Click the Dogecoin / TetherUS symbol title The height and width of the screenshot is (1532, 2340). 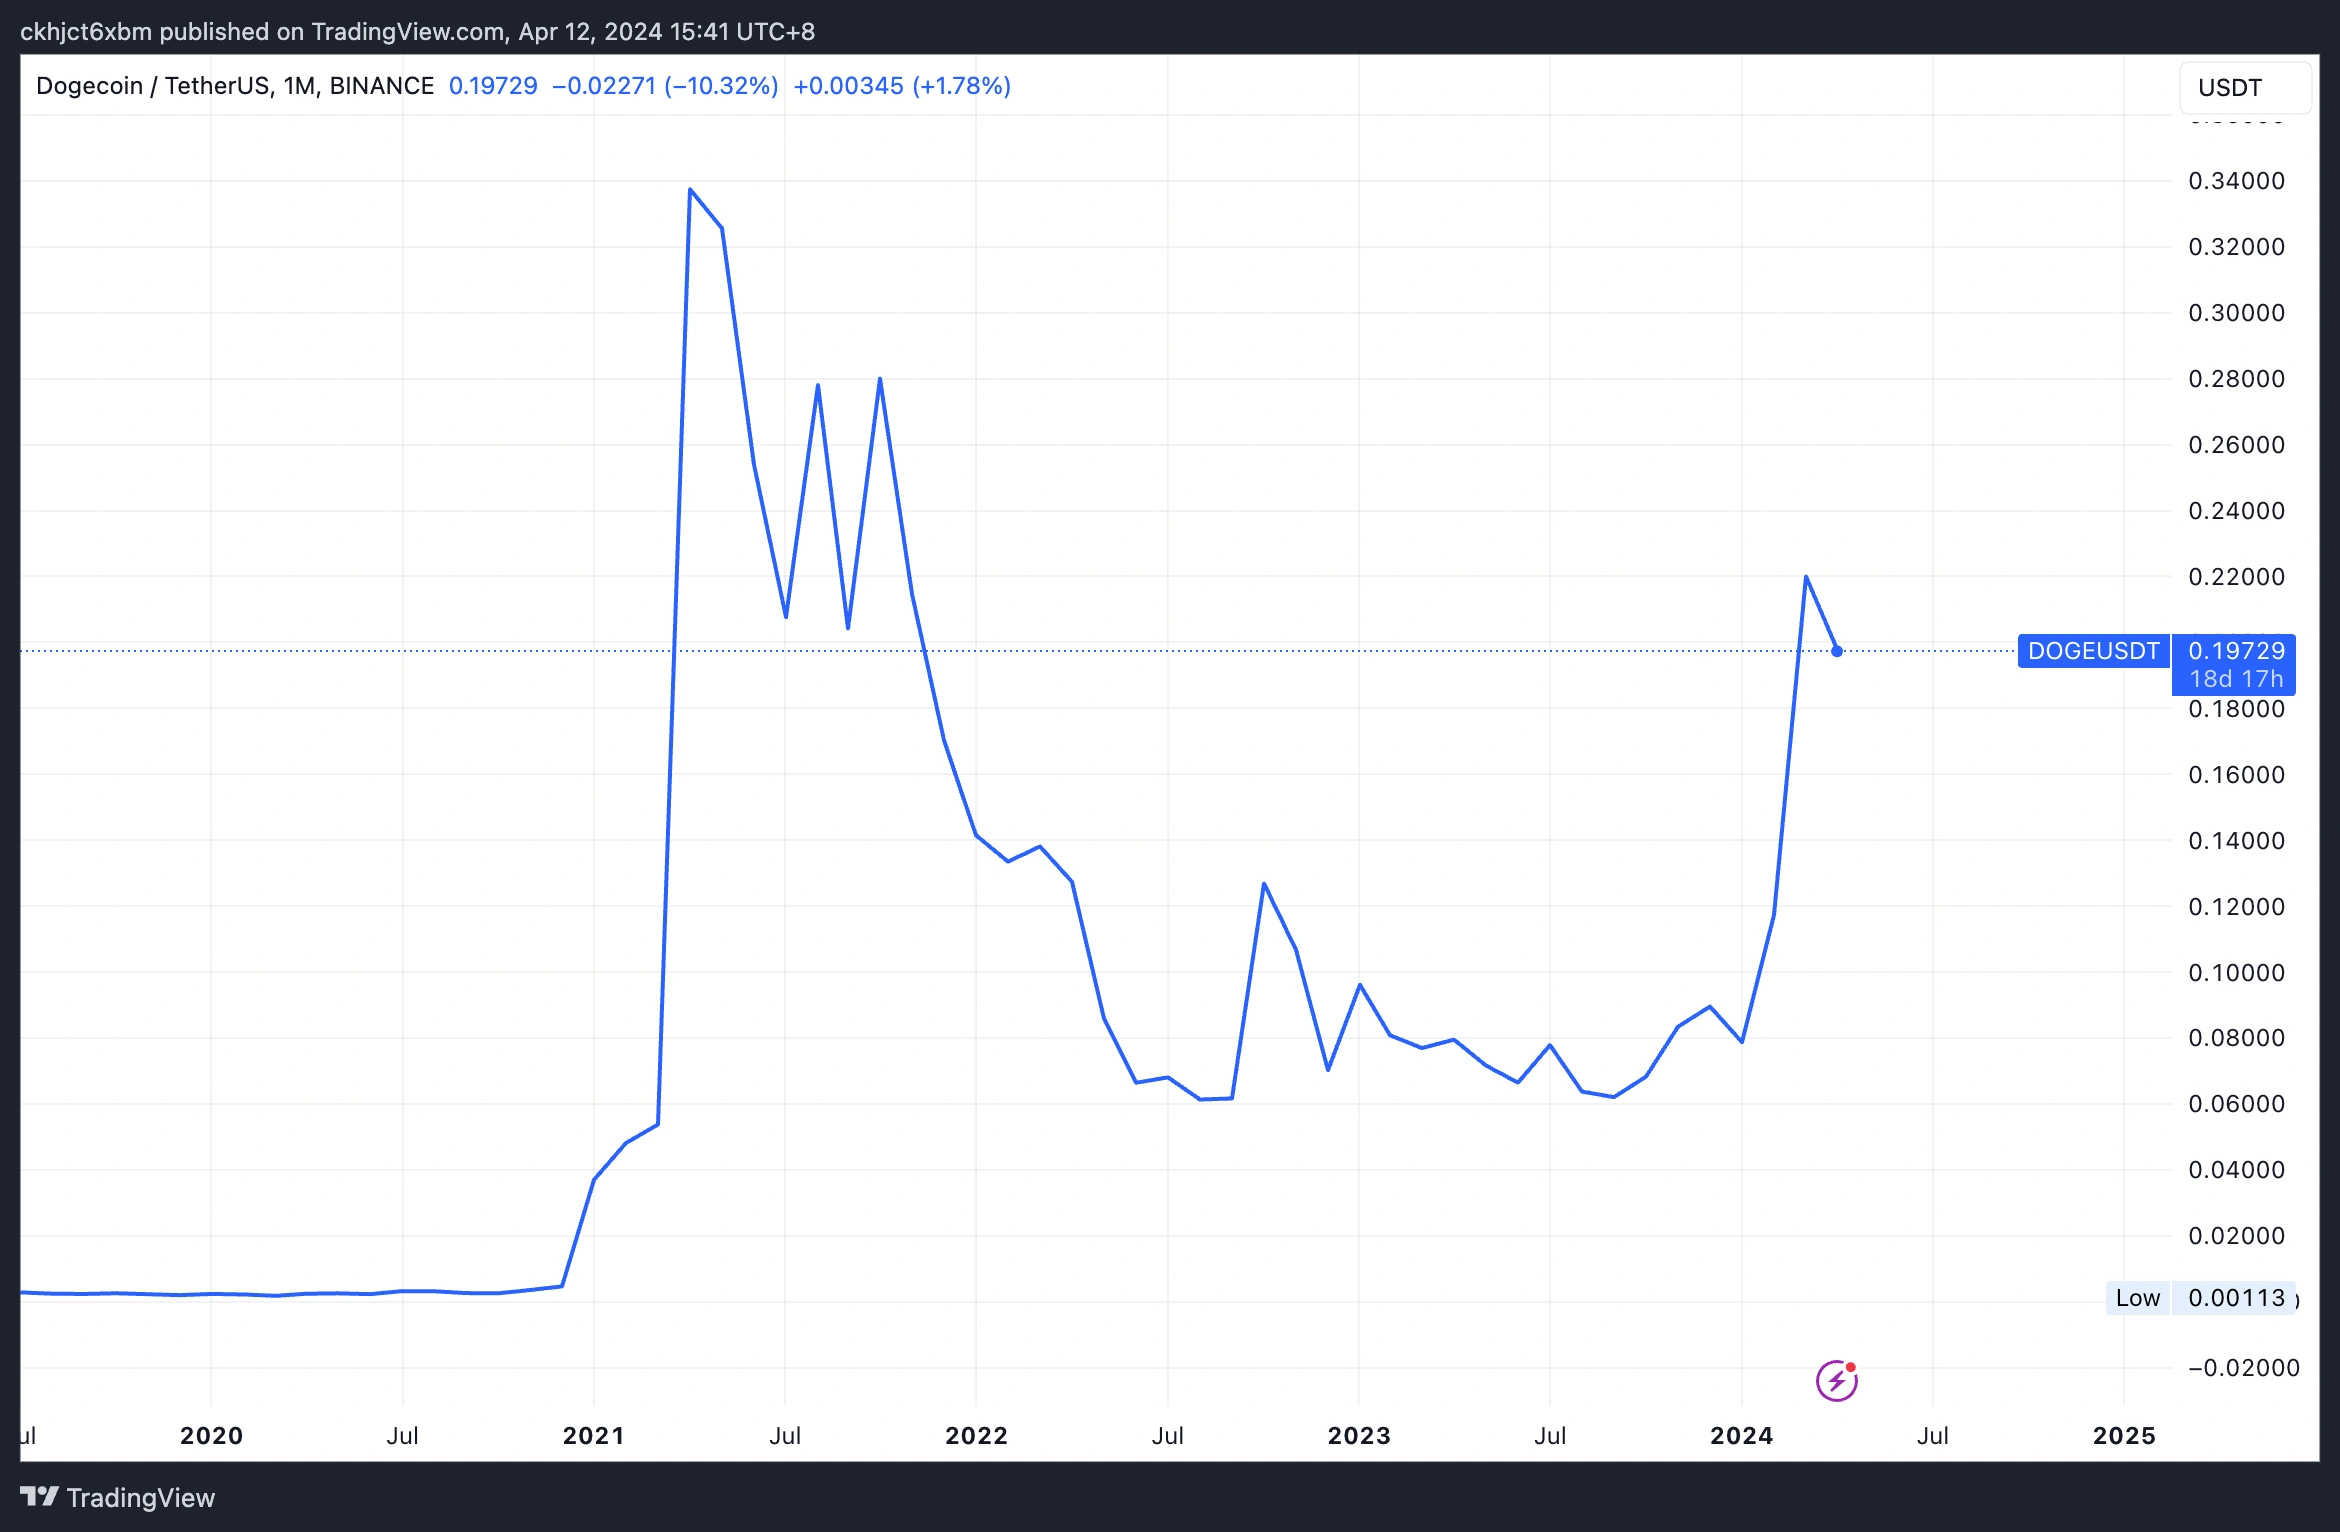point(235,86)
